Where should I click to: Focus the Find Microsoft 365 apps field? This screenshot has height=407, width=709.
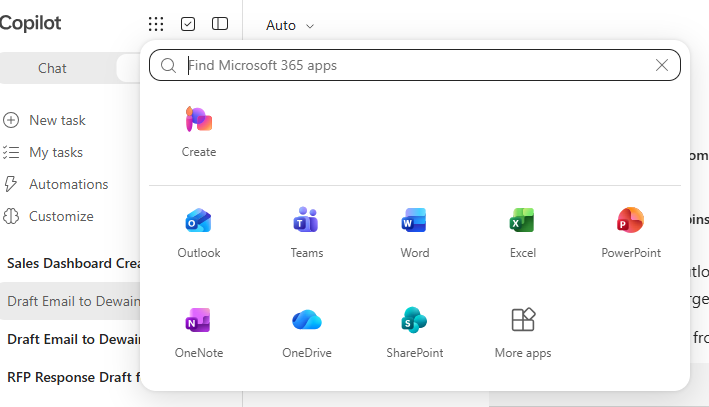(x=415, y=65)
